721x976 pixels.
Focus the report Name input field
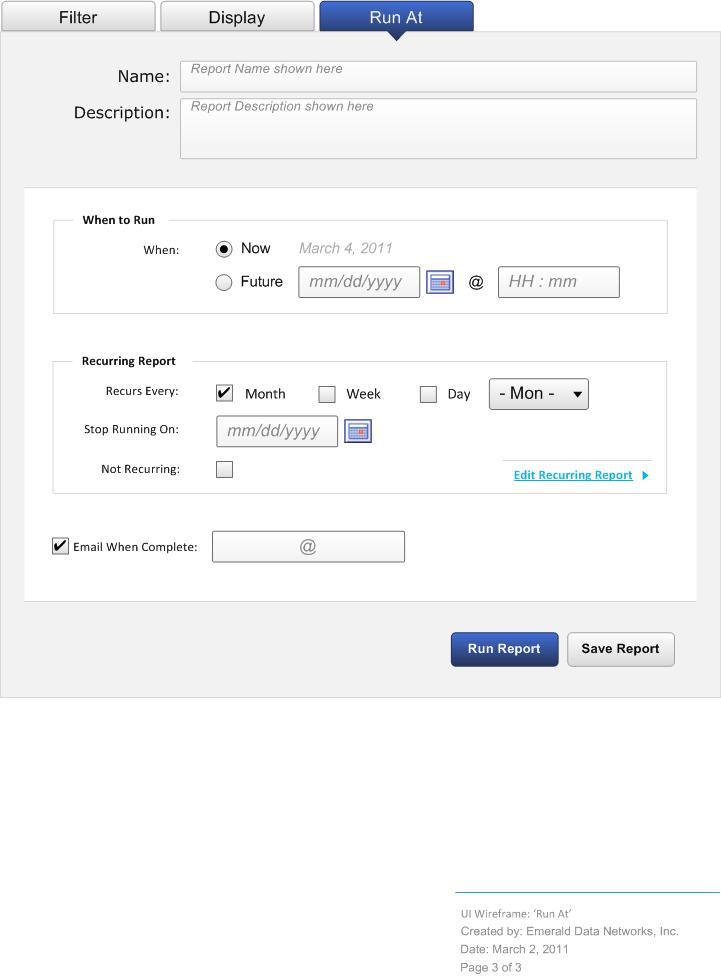(x=438, y=76)
